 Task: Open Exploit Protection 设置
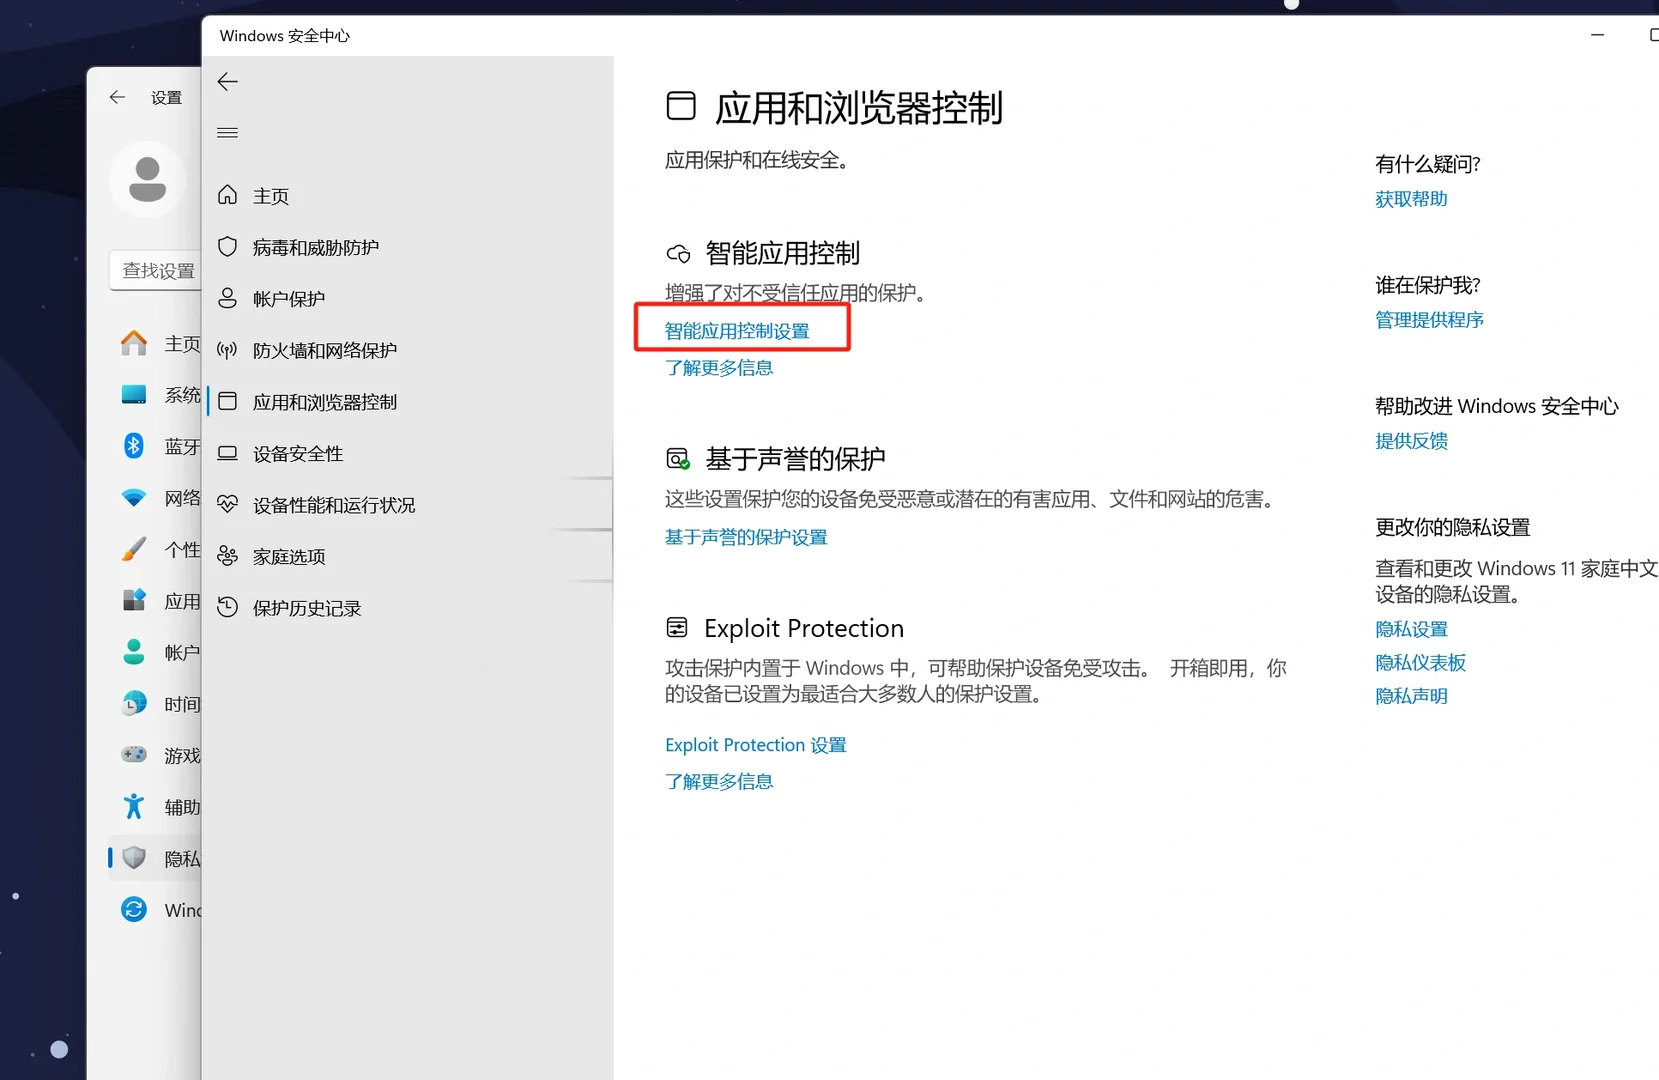[x=754, y=744]
